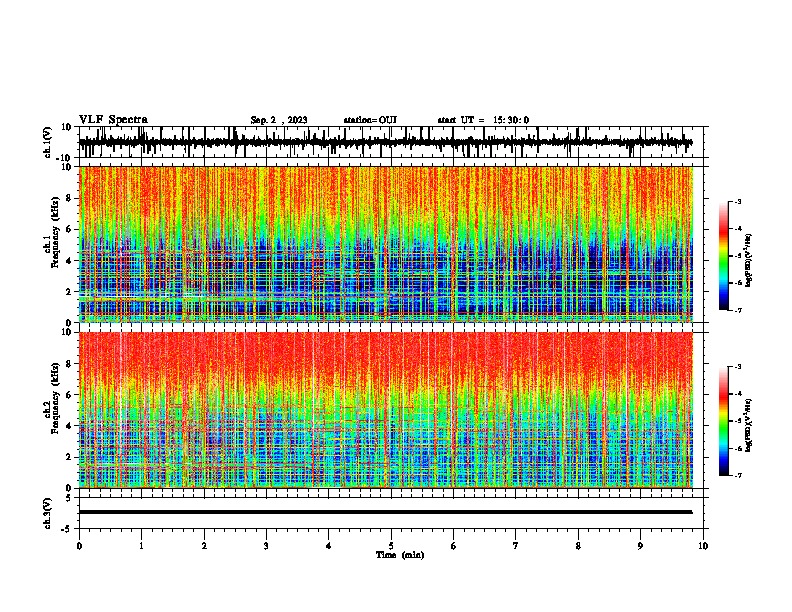Select the "Time (min)" axis label
792x612 pixels.
point(400,555)
